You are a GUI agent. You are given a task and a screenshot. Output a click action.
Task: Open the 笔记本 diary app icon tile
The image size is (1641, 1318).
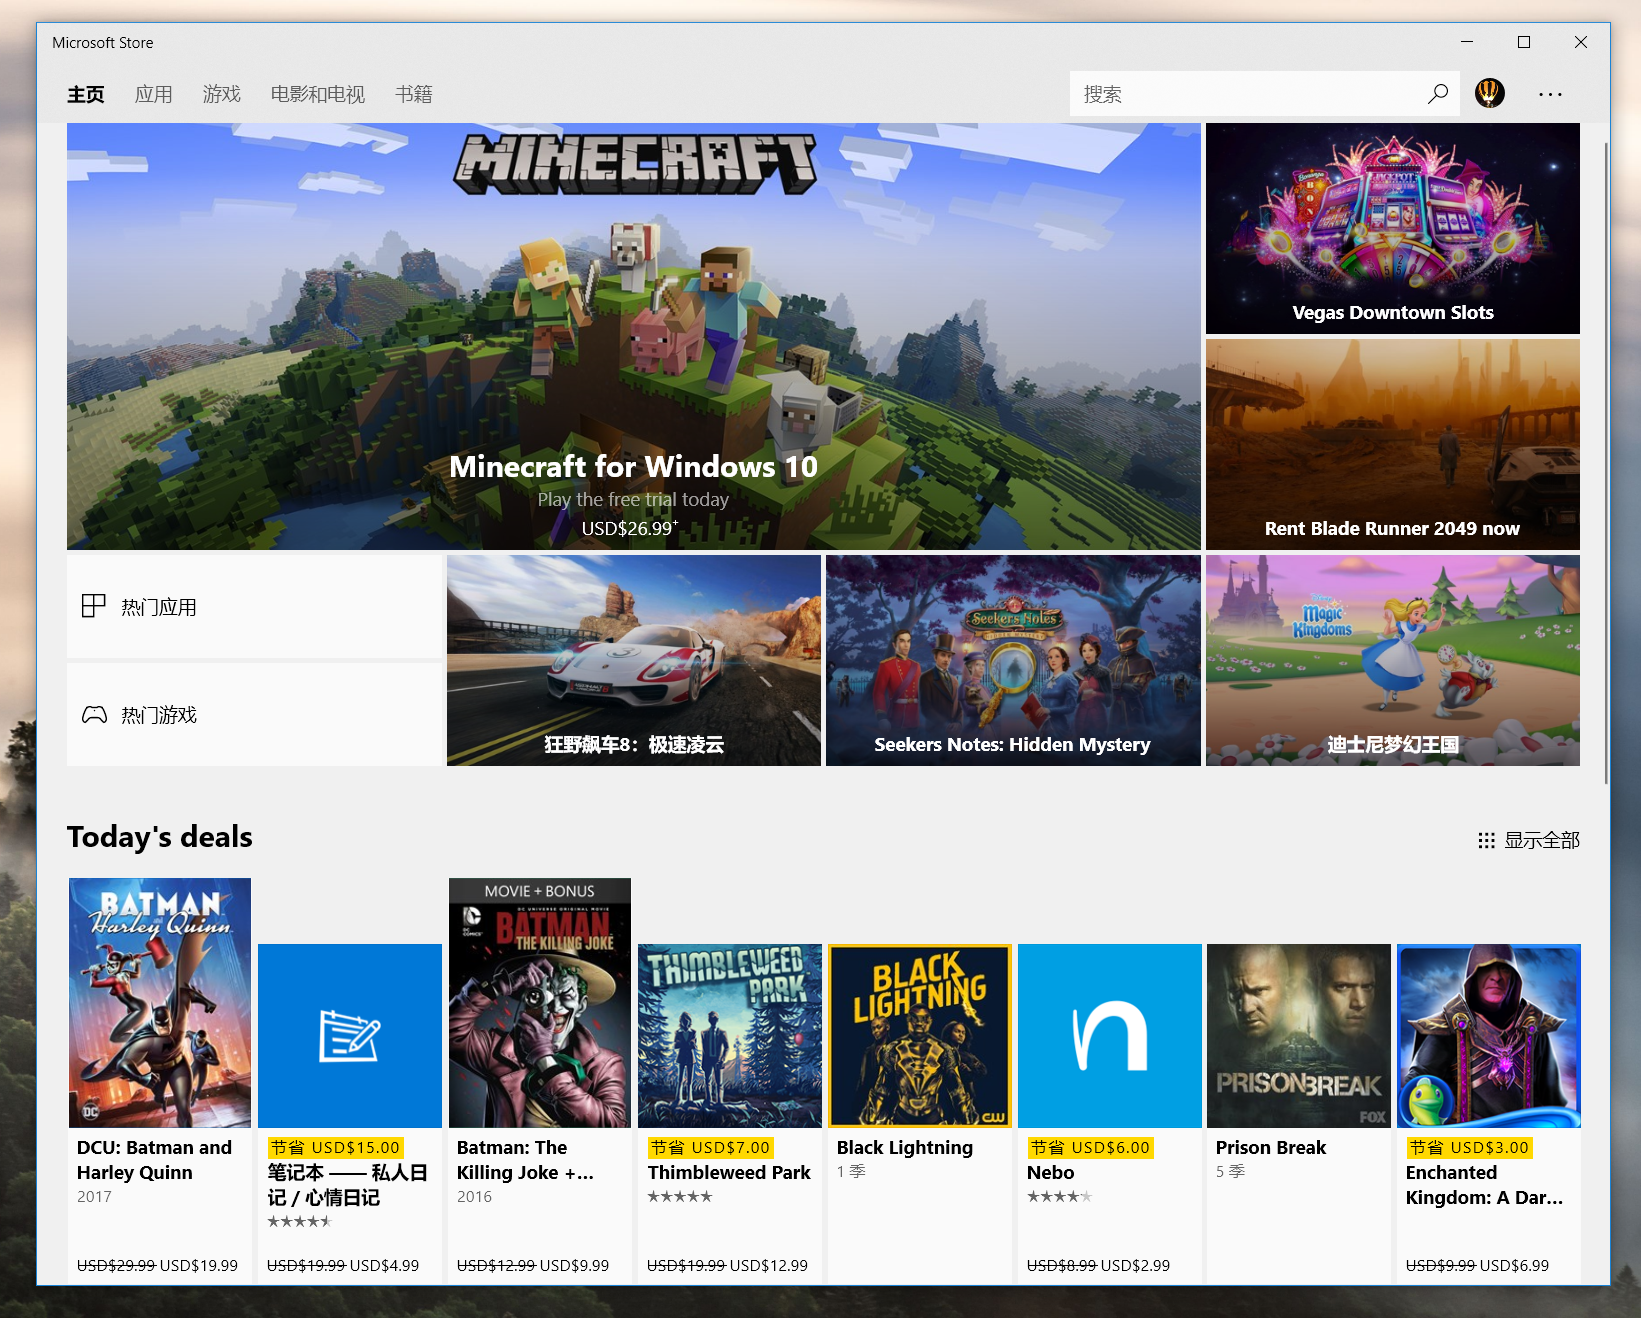pyautogui.click(x=350, y=1036)
